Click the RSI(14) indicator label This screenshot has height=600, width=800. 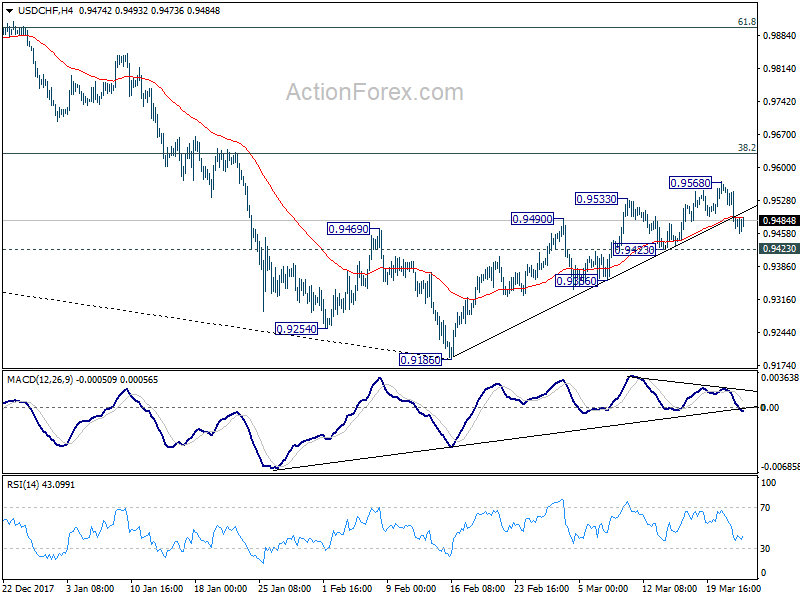pos(23,484)
